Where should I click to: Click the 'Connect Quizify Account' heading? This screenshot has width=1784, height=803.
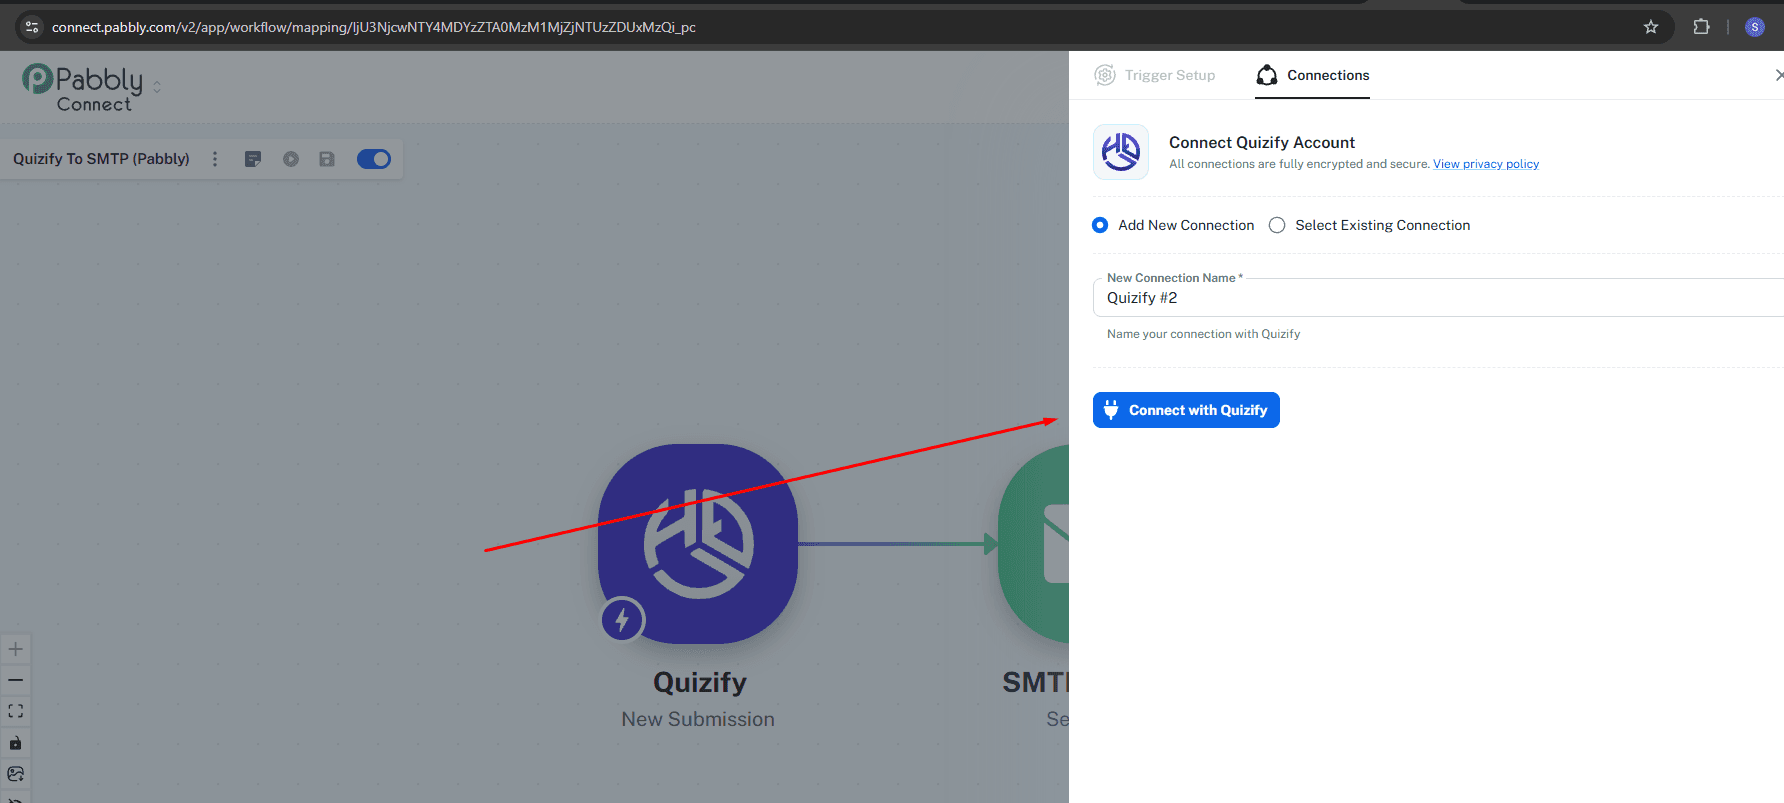coord(1262,143)
